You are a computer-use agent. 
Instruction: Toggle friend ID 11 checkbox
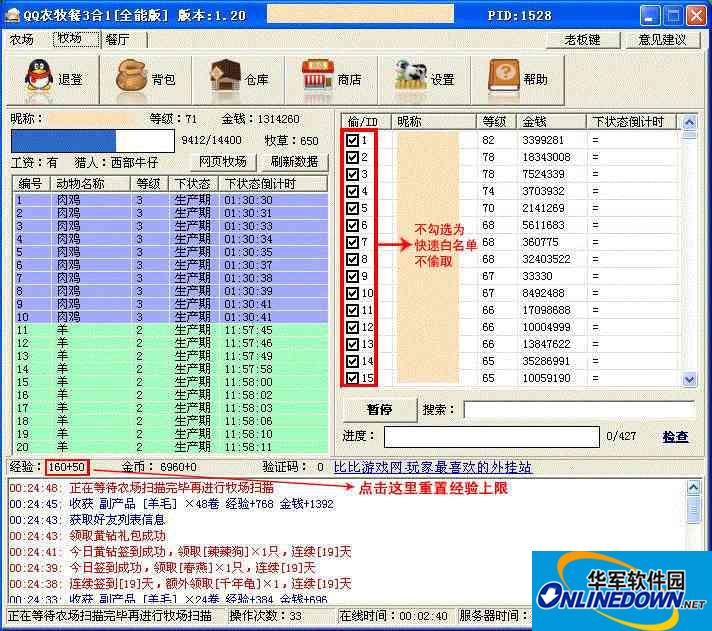coord(352,311)
